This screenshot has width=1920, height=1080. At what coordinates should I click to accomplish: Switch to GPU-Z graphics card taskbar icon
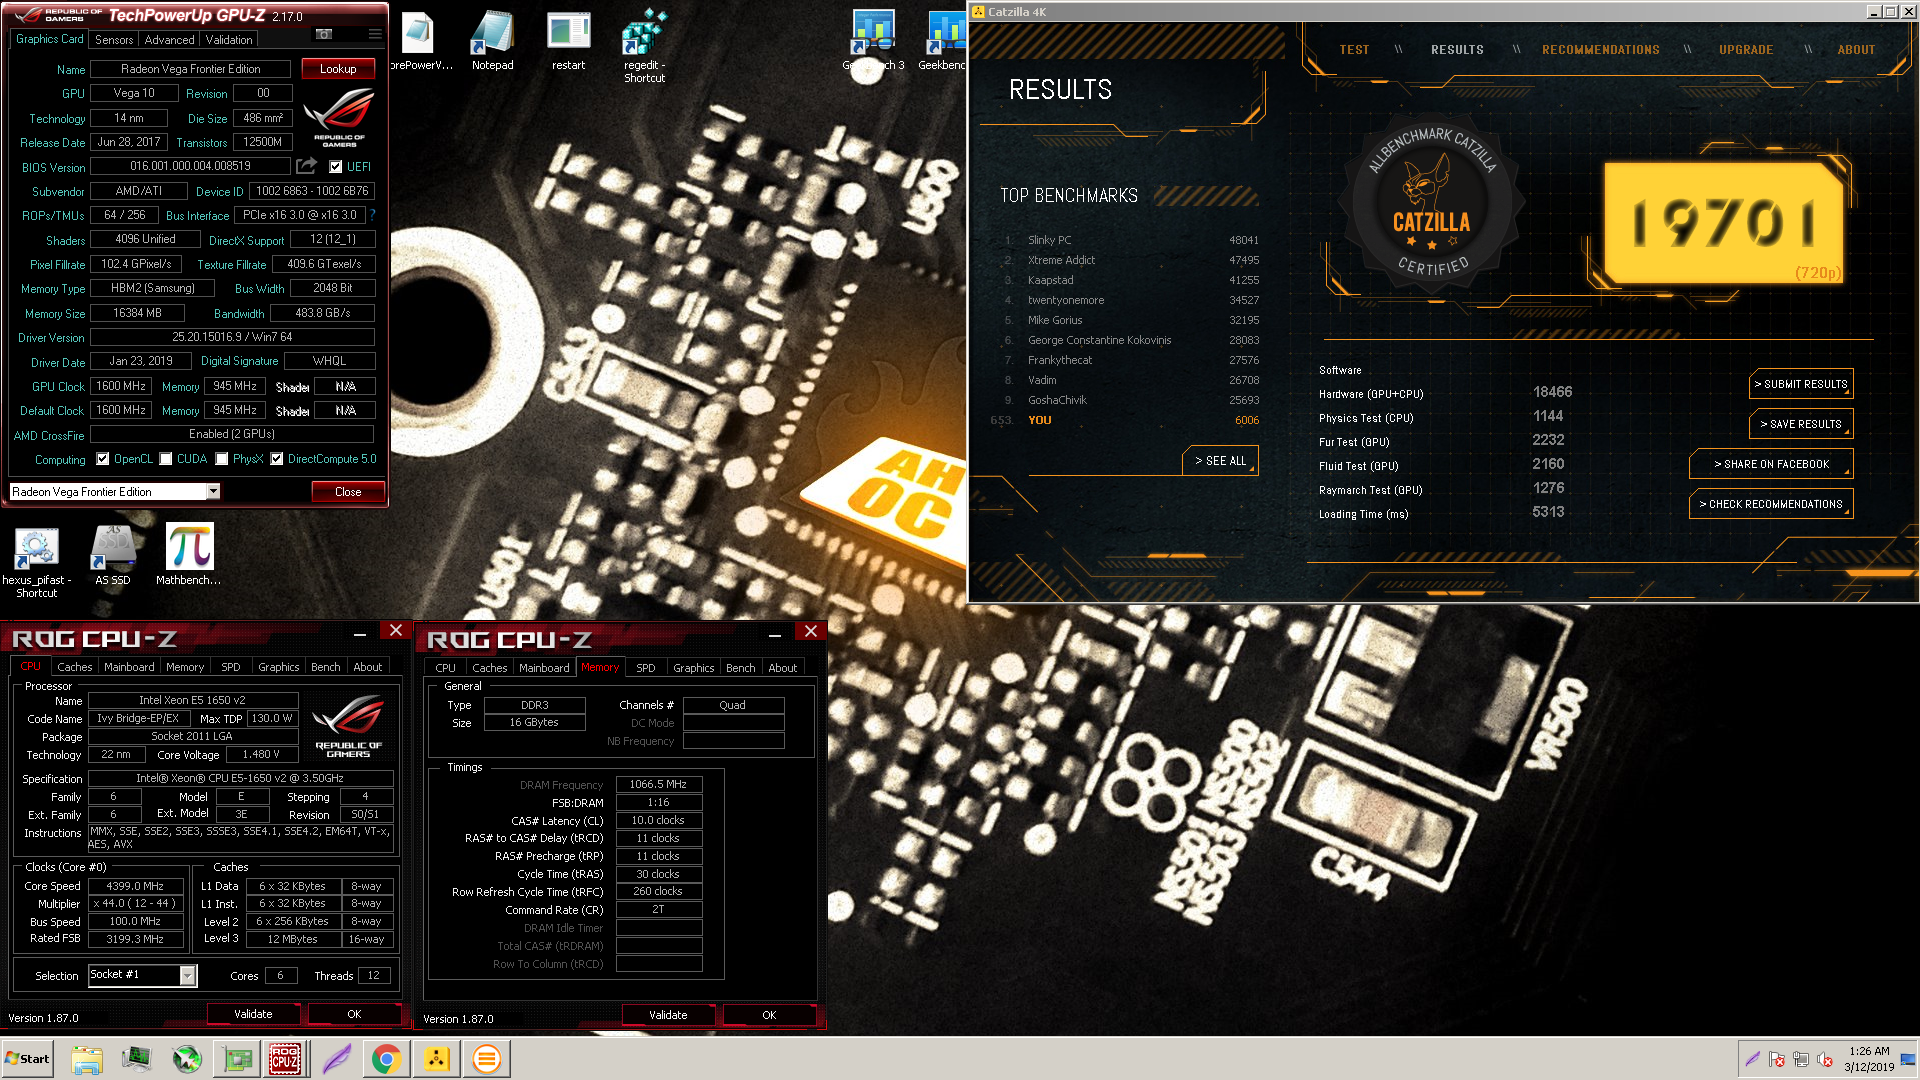(237, 1059)
